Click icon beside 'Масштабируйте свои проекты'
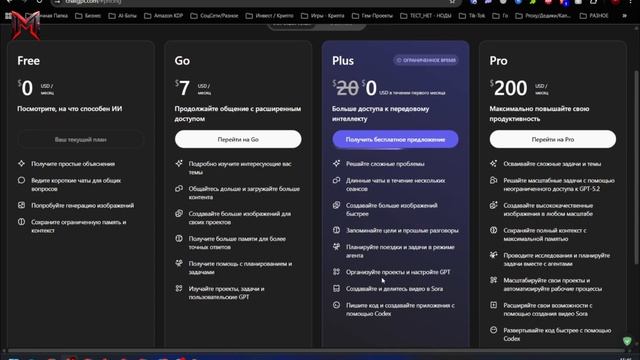Screen dimensions: 640x360 click(493, 280)
